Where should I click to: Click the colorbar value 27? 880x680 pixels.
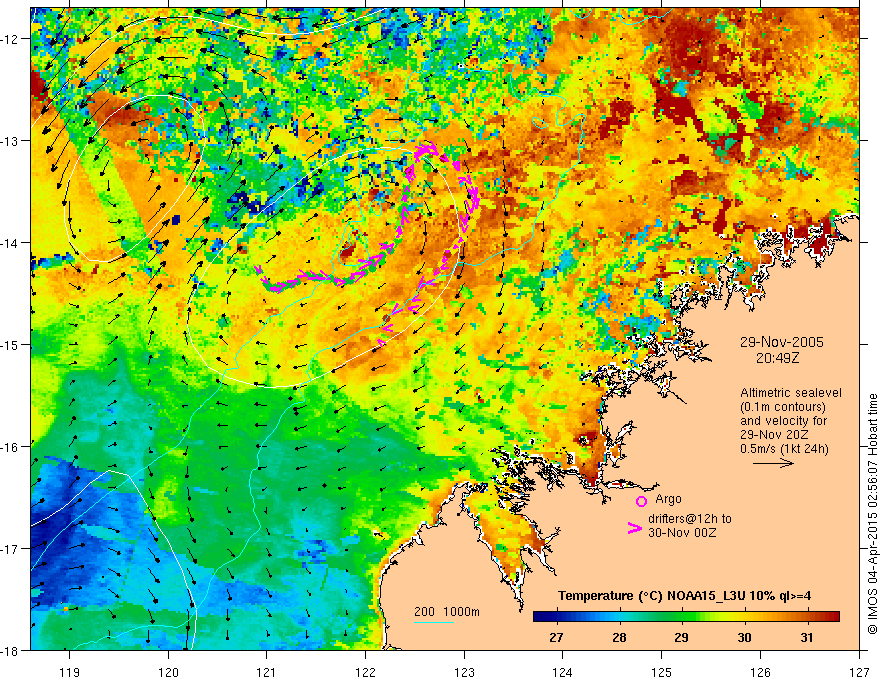556,638
